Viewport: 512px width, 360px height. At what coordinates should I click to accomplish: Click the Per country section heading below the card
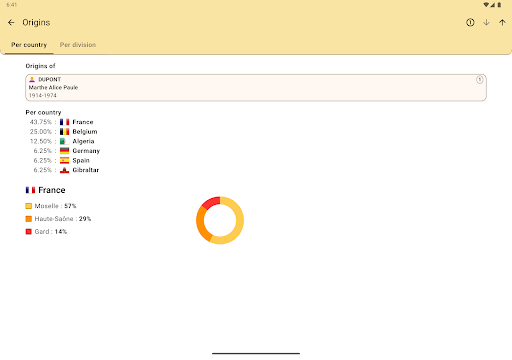[x=43, y=112]
